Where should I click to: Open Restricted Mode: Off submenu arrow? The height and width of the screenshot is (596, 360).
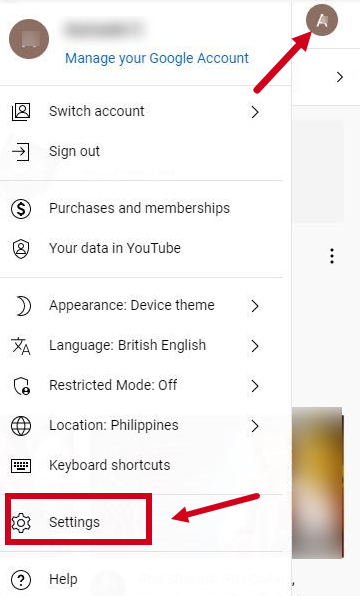(x=255, y=386)
